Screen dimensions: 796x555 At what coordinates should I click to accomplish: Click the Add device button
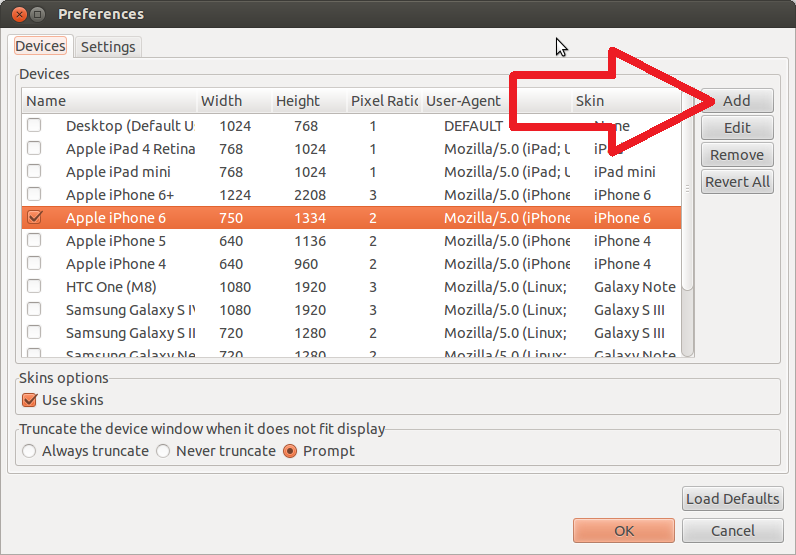point(737,101)
